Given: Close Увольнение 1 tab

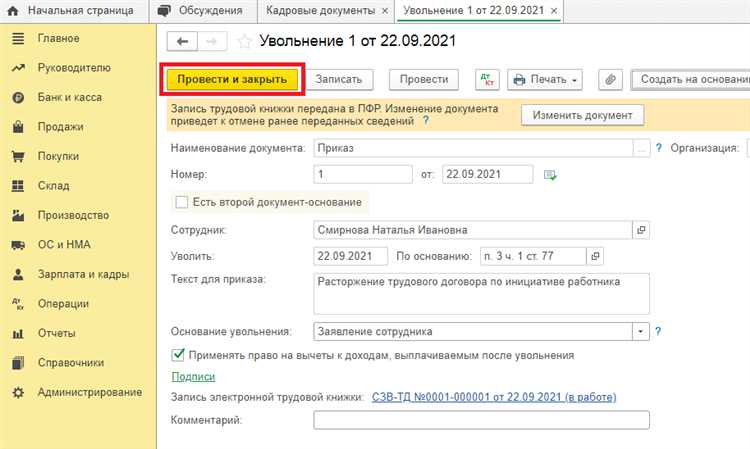Looking at the screenshot, I should (554, 11).
